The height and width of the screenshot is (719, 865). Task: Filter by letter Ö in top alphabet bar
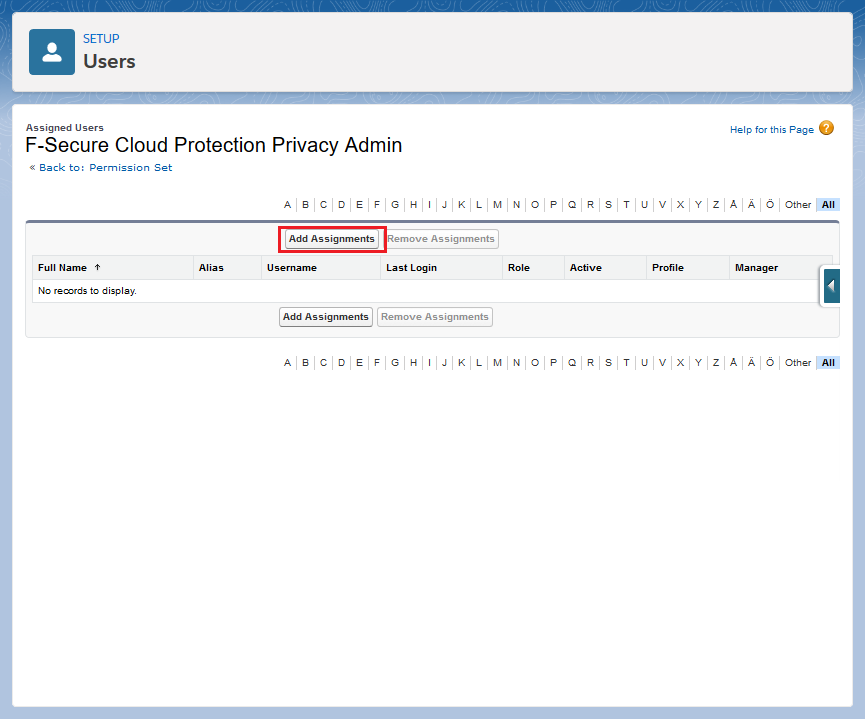click(770, 205)
